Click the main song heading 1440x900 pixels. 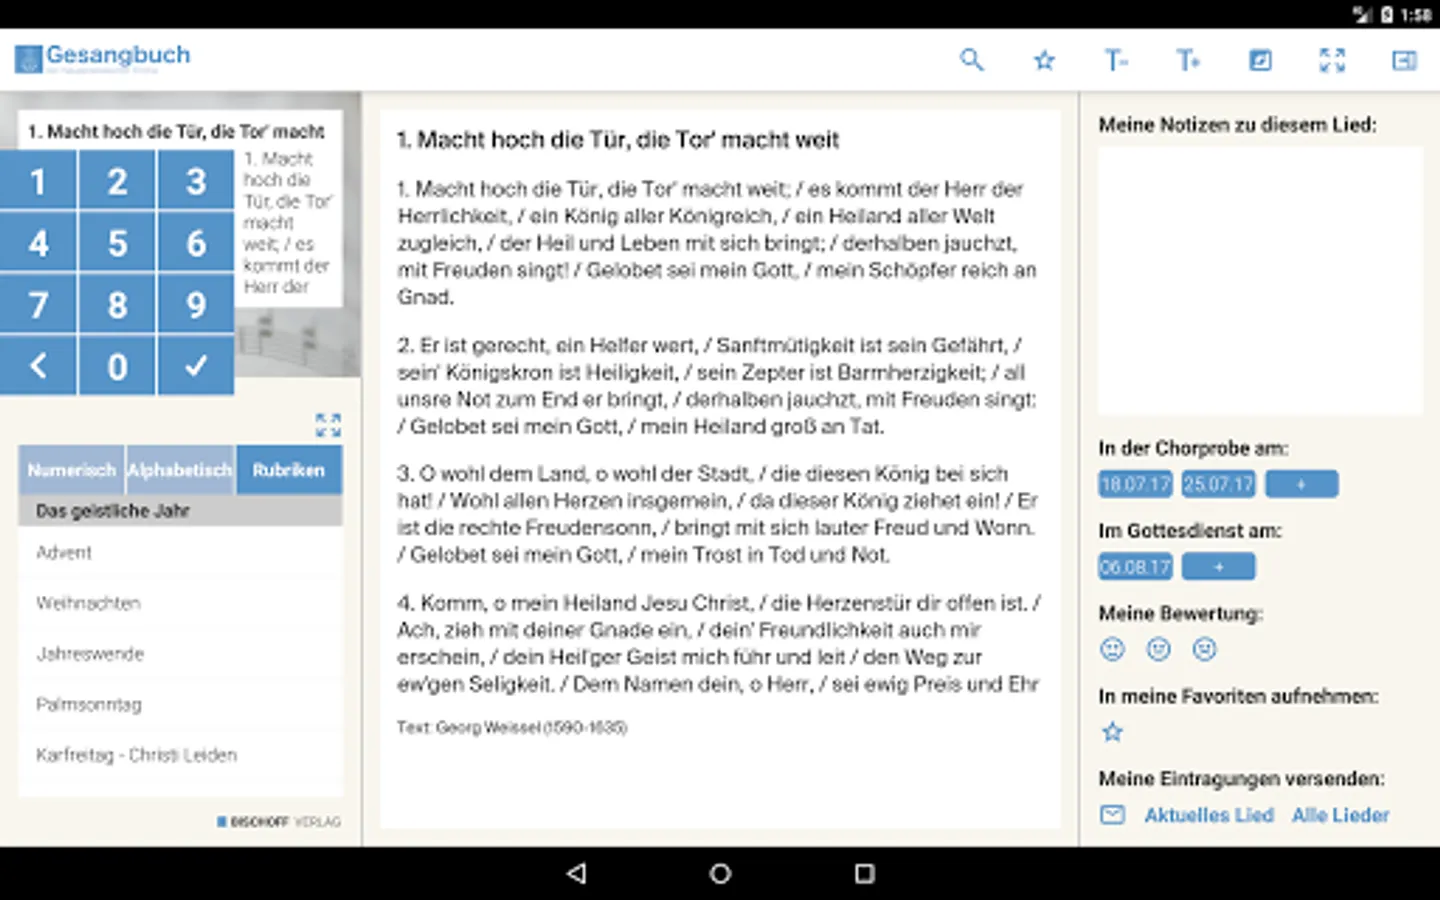(618, 140)
